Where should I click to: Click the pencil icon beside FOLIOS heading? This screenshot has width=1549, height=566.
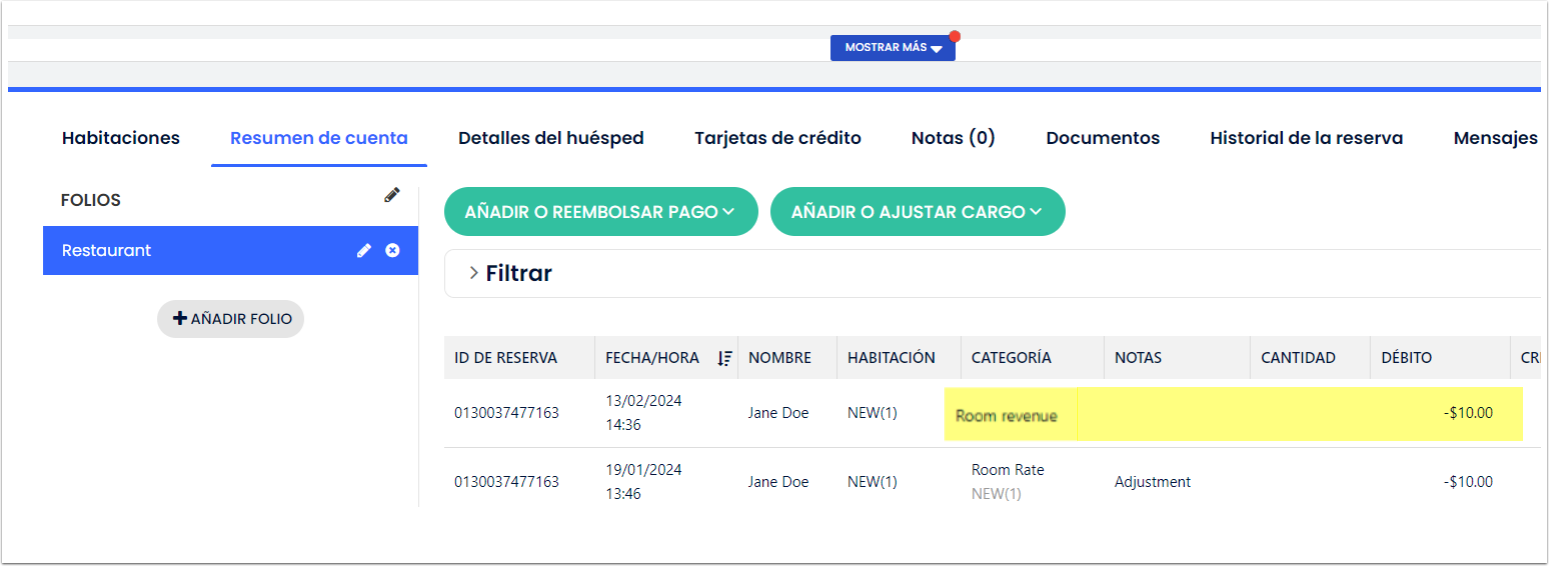(x=392, y=195)
